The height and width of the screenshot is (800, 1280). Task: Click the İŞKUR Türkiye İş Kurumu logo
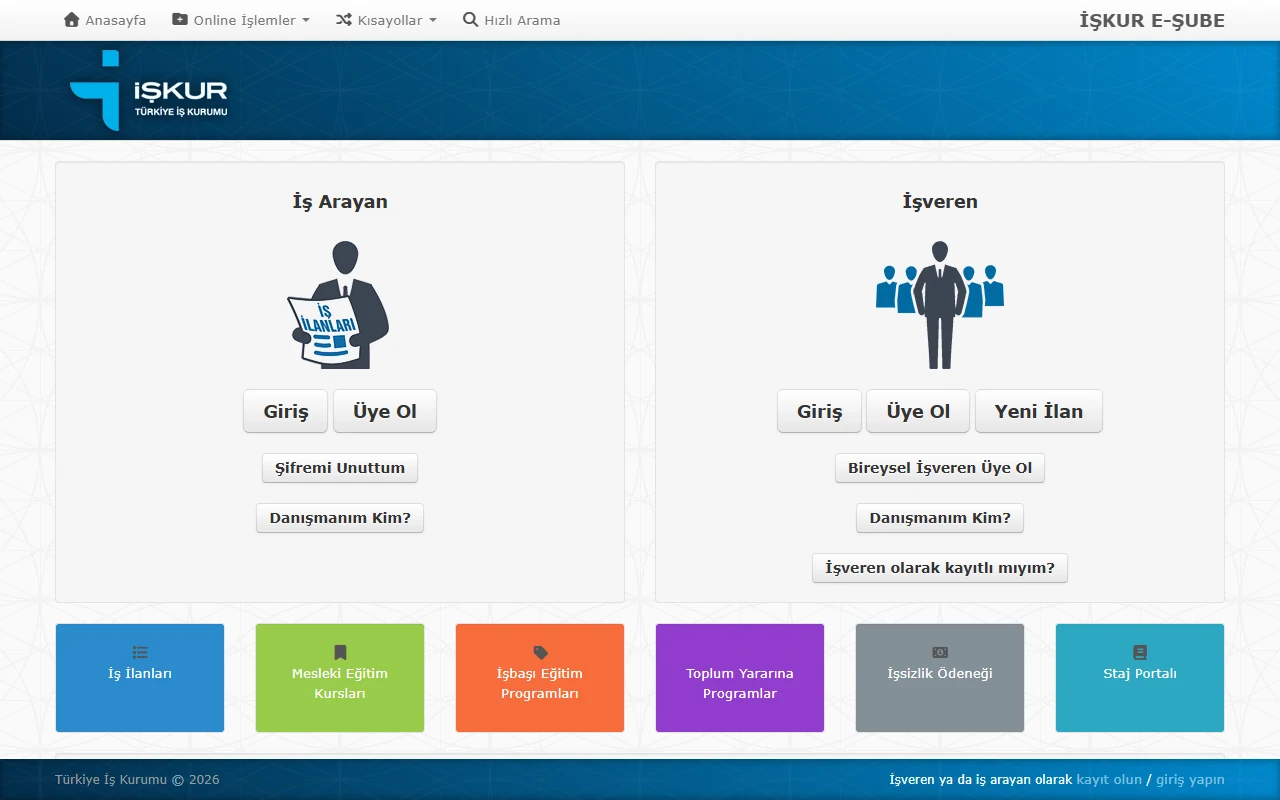[149, 91]
